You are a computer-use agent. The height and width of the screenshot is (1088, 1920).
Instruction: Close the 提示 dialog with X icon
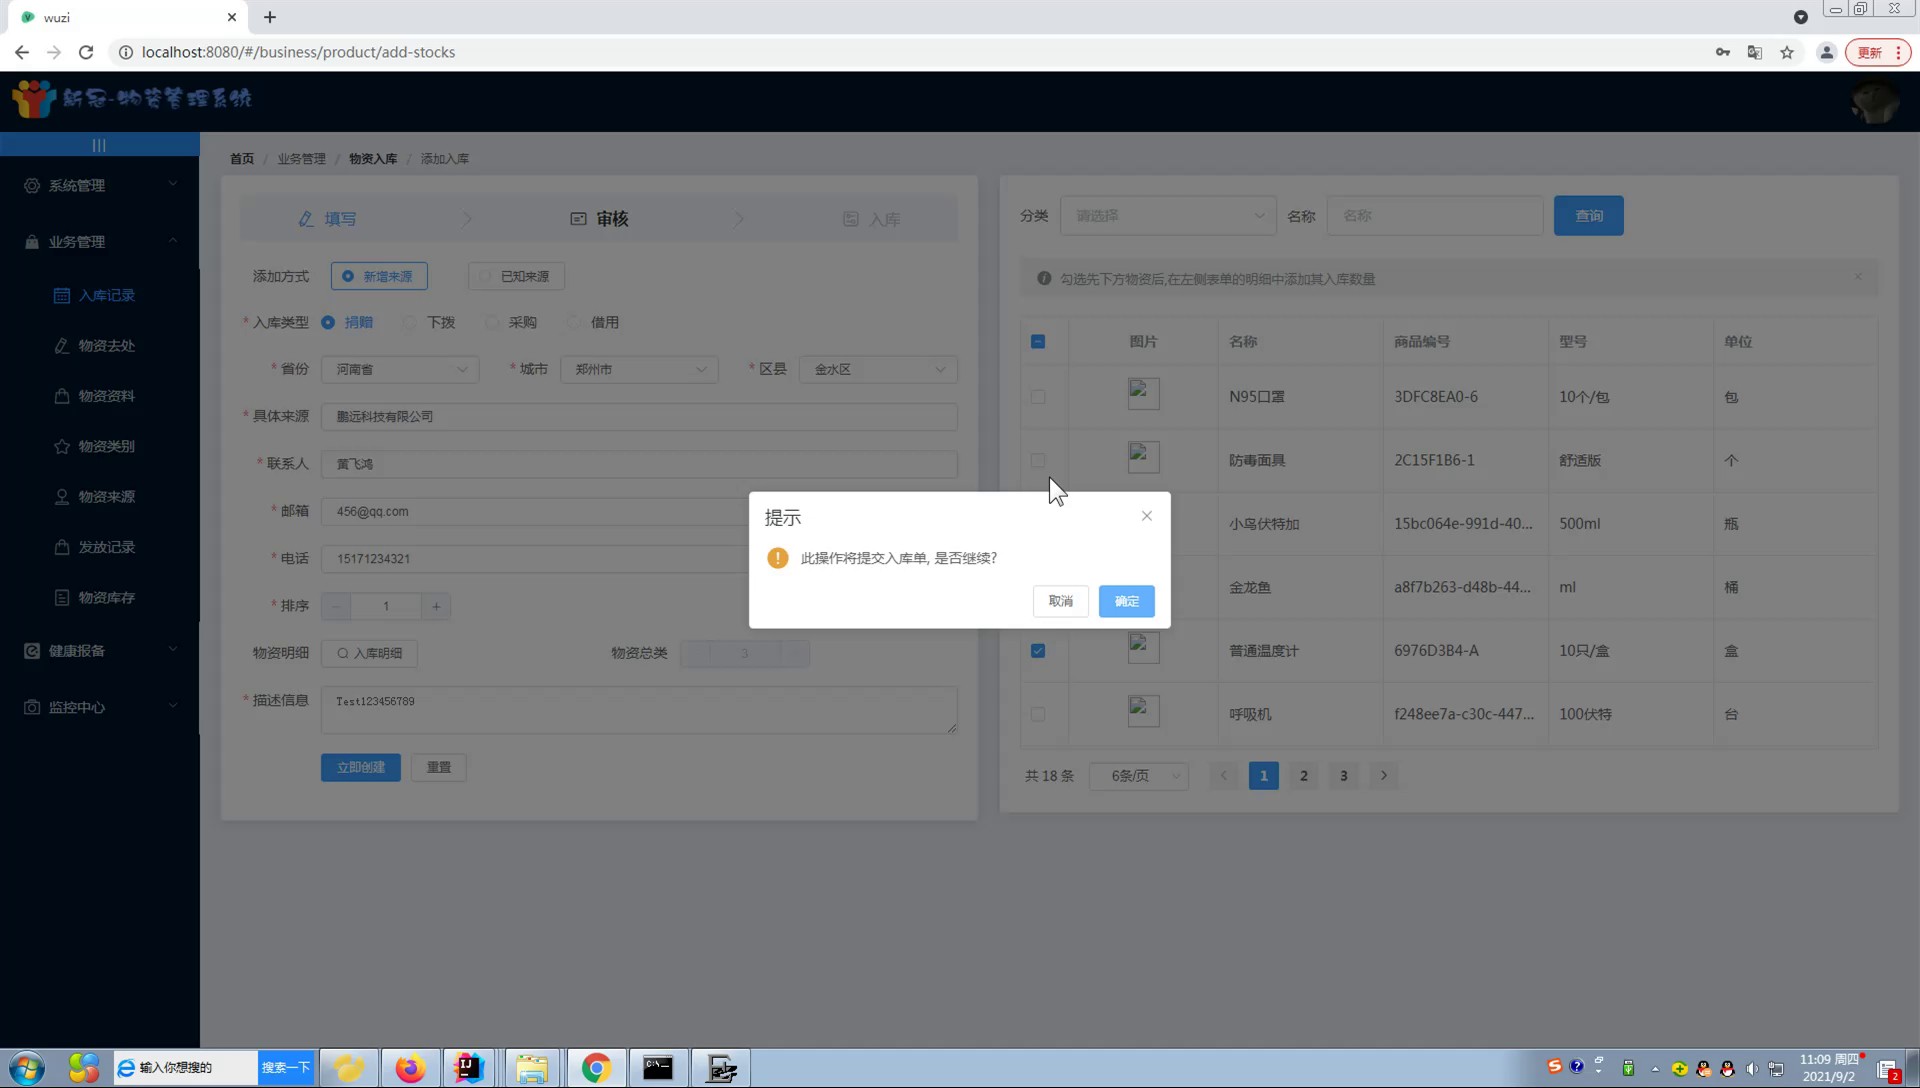click(x=1147, y=516)
